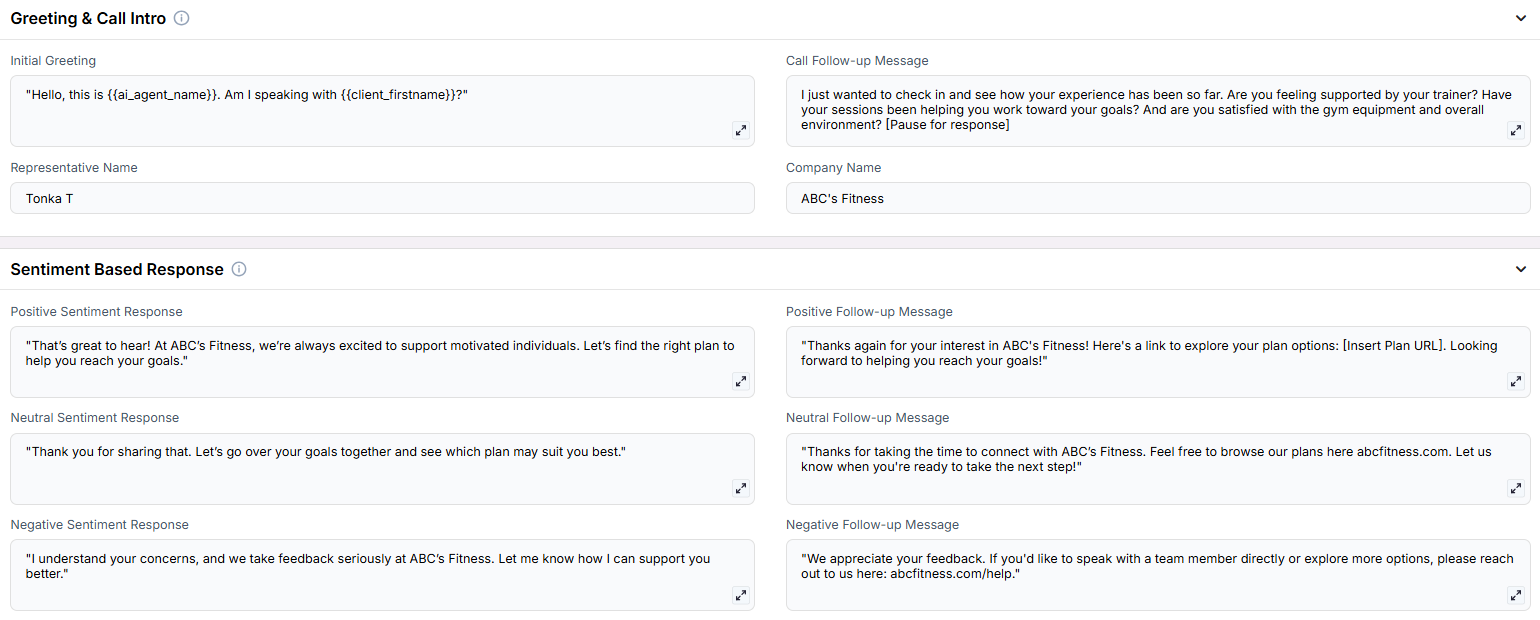Collapse the Greeting & Call Intro section
Screen dimensions: 1540x620
tap(1521, 18)
